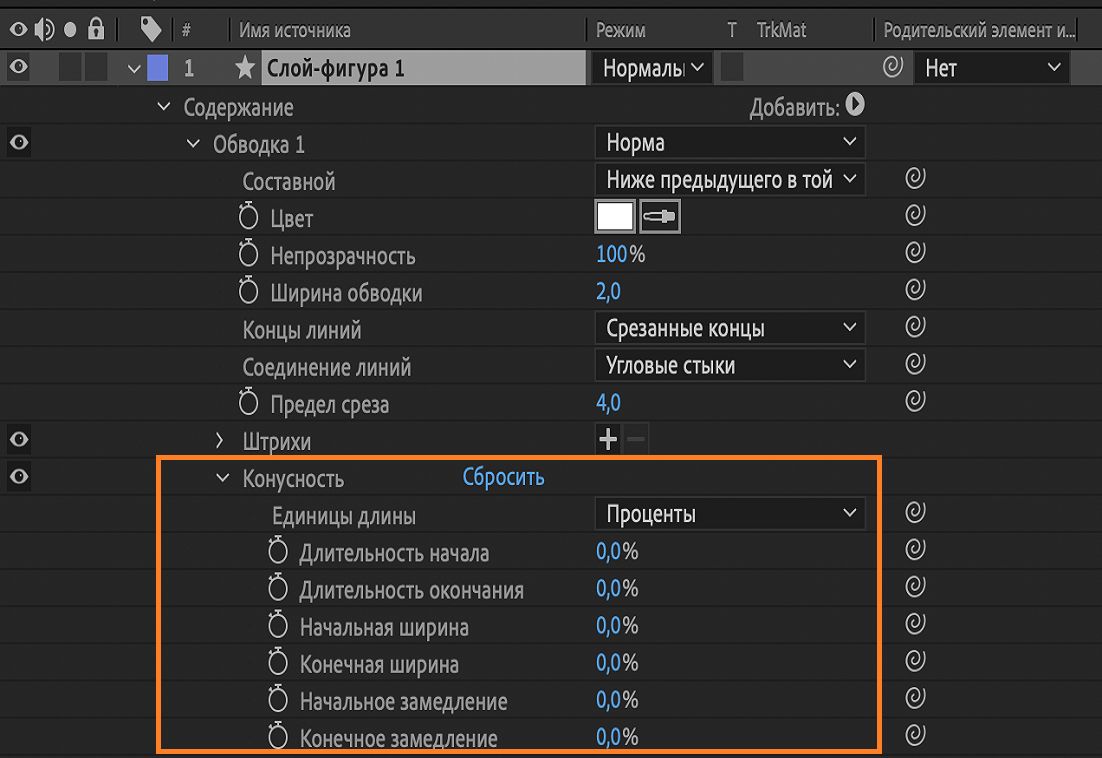
Task: Click the Сбросить link for Конусность
Action: pyautogui.click(x=503, y=477)
